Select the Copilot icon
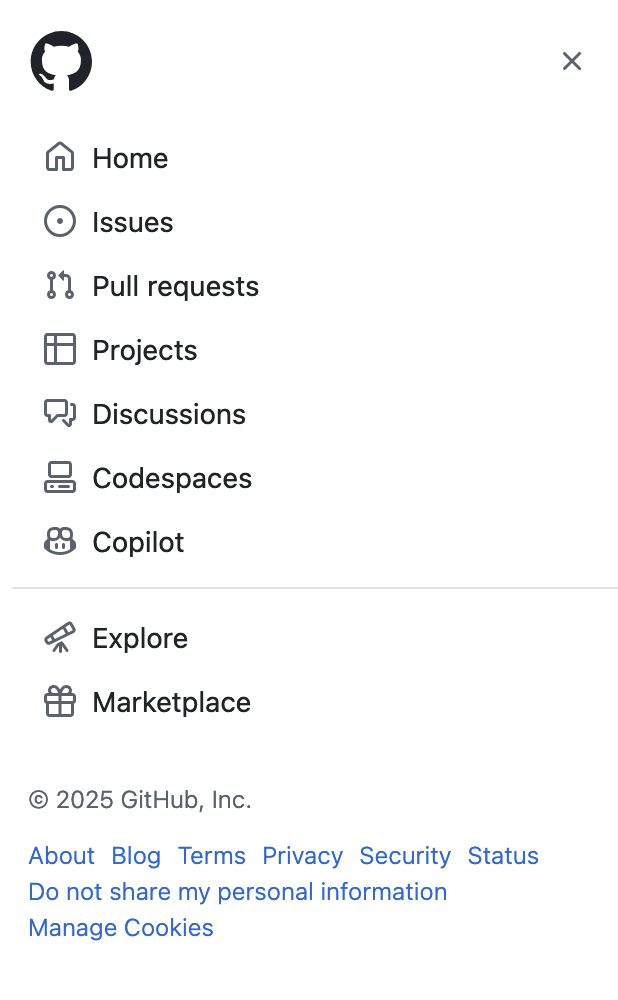 pos(60,541)
